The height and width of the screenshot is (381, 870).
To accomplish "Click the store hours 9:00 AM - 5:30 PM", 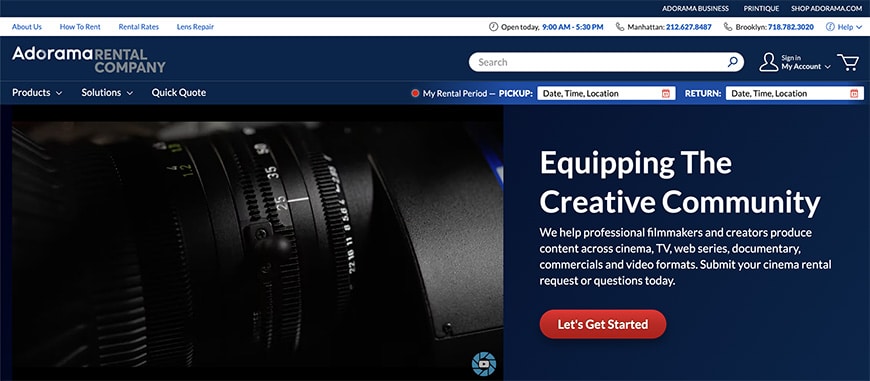I will coord(573,27).
